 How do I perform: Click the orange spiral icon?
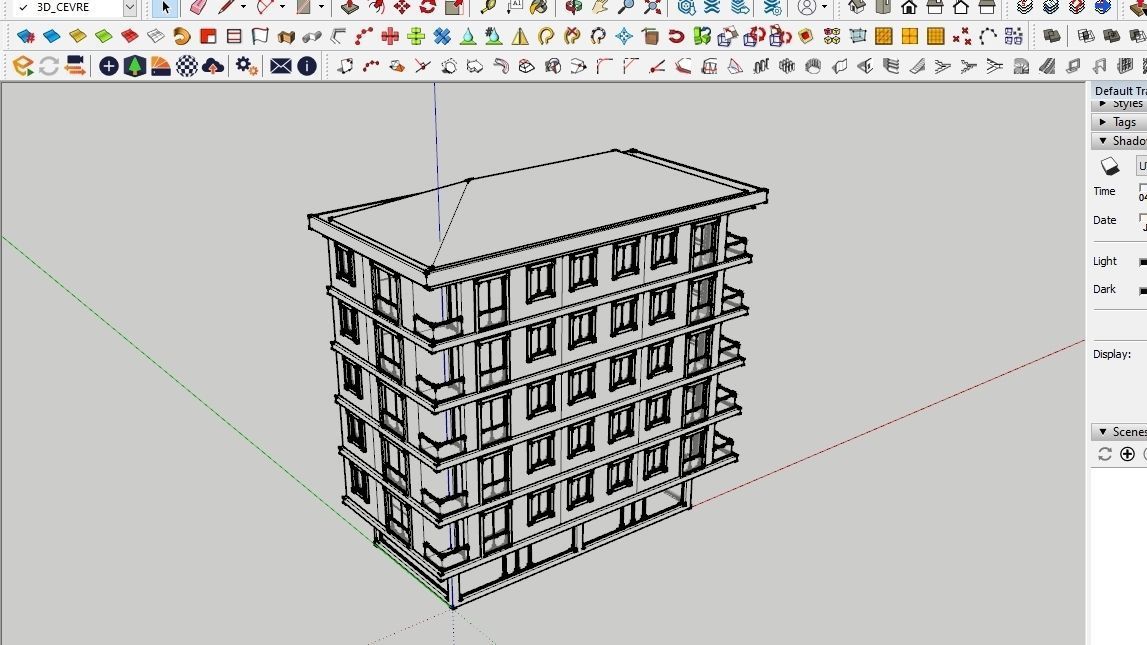coord(181,36)
